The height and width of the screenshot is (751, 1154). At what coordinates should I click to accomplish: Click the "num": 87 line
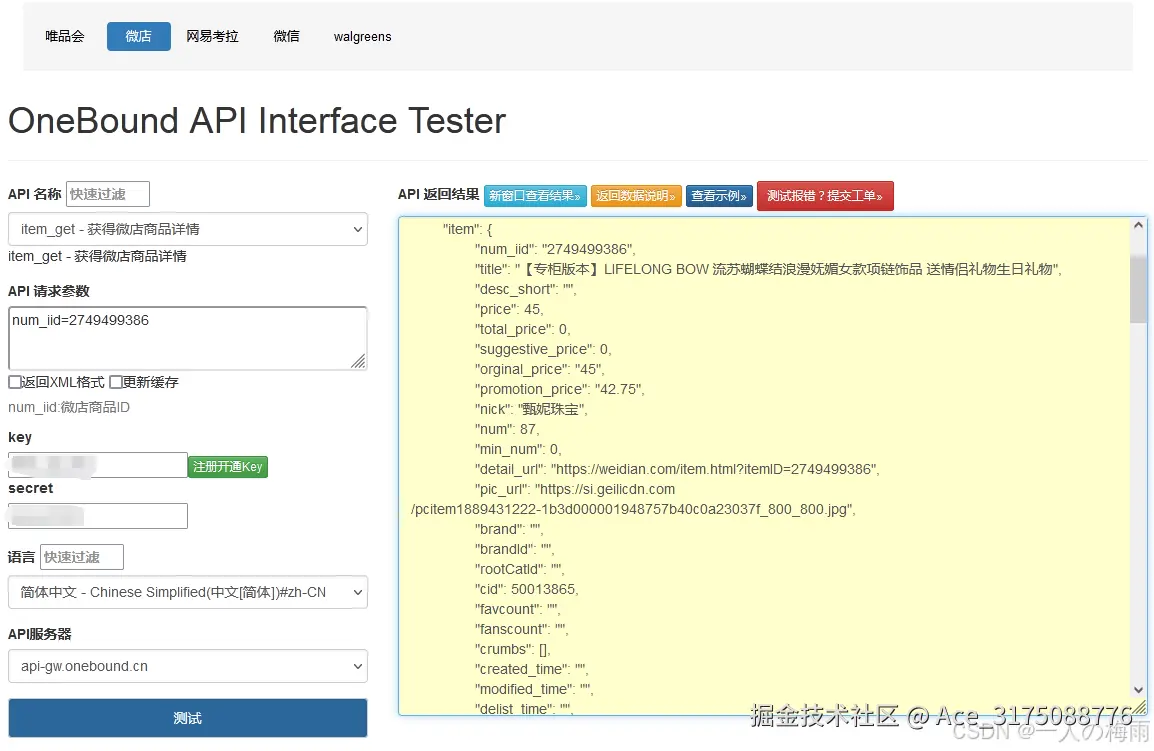(x=507, y=429)
